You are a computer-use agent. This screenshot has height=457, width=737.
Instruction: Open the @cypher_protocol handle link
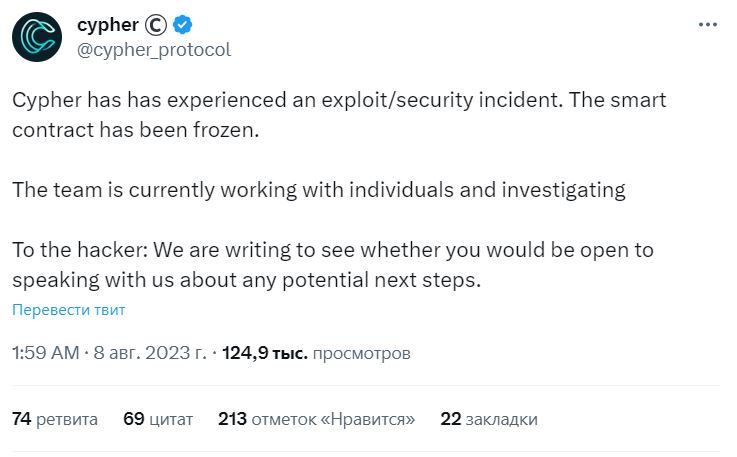[154, 50]
